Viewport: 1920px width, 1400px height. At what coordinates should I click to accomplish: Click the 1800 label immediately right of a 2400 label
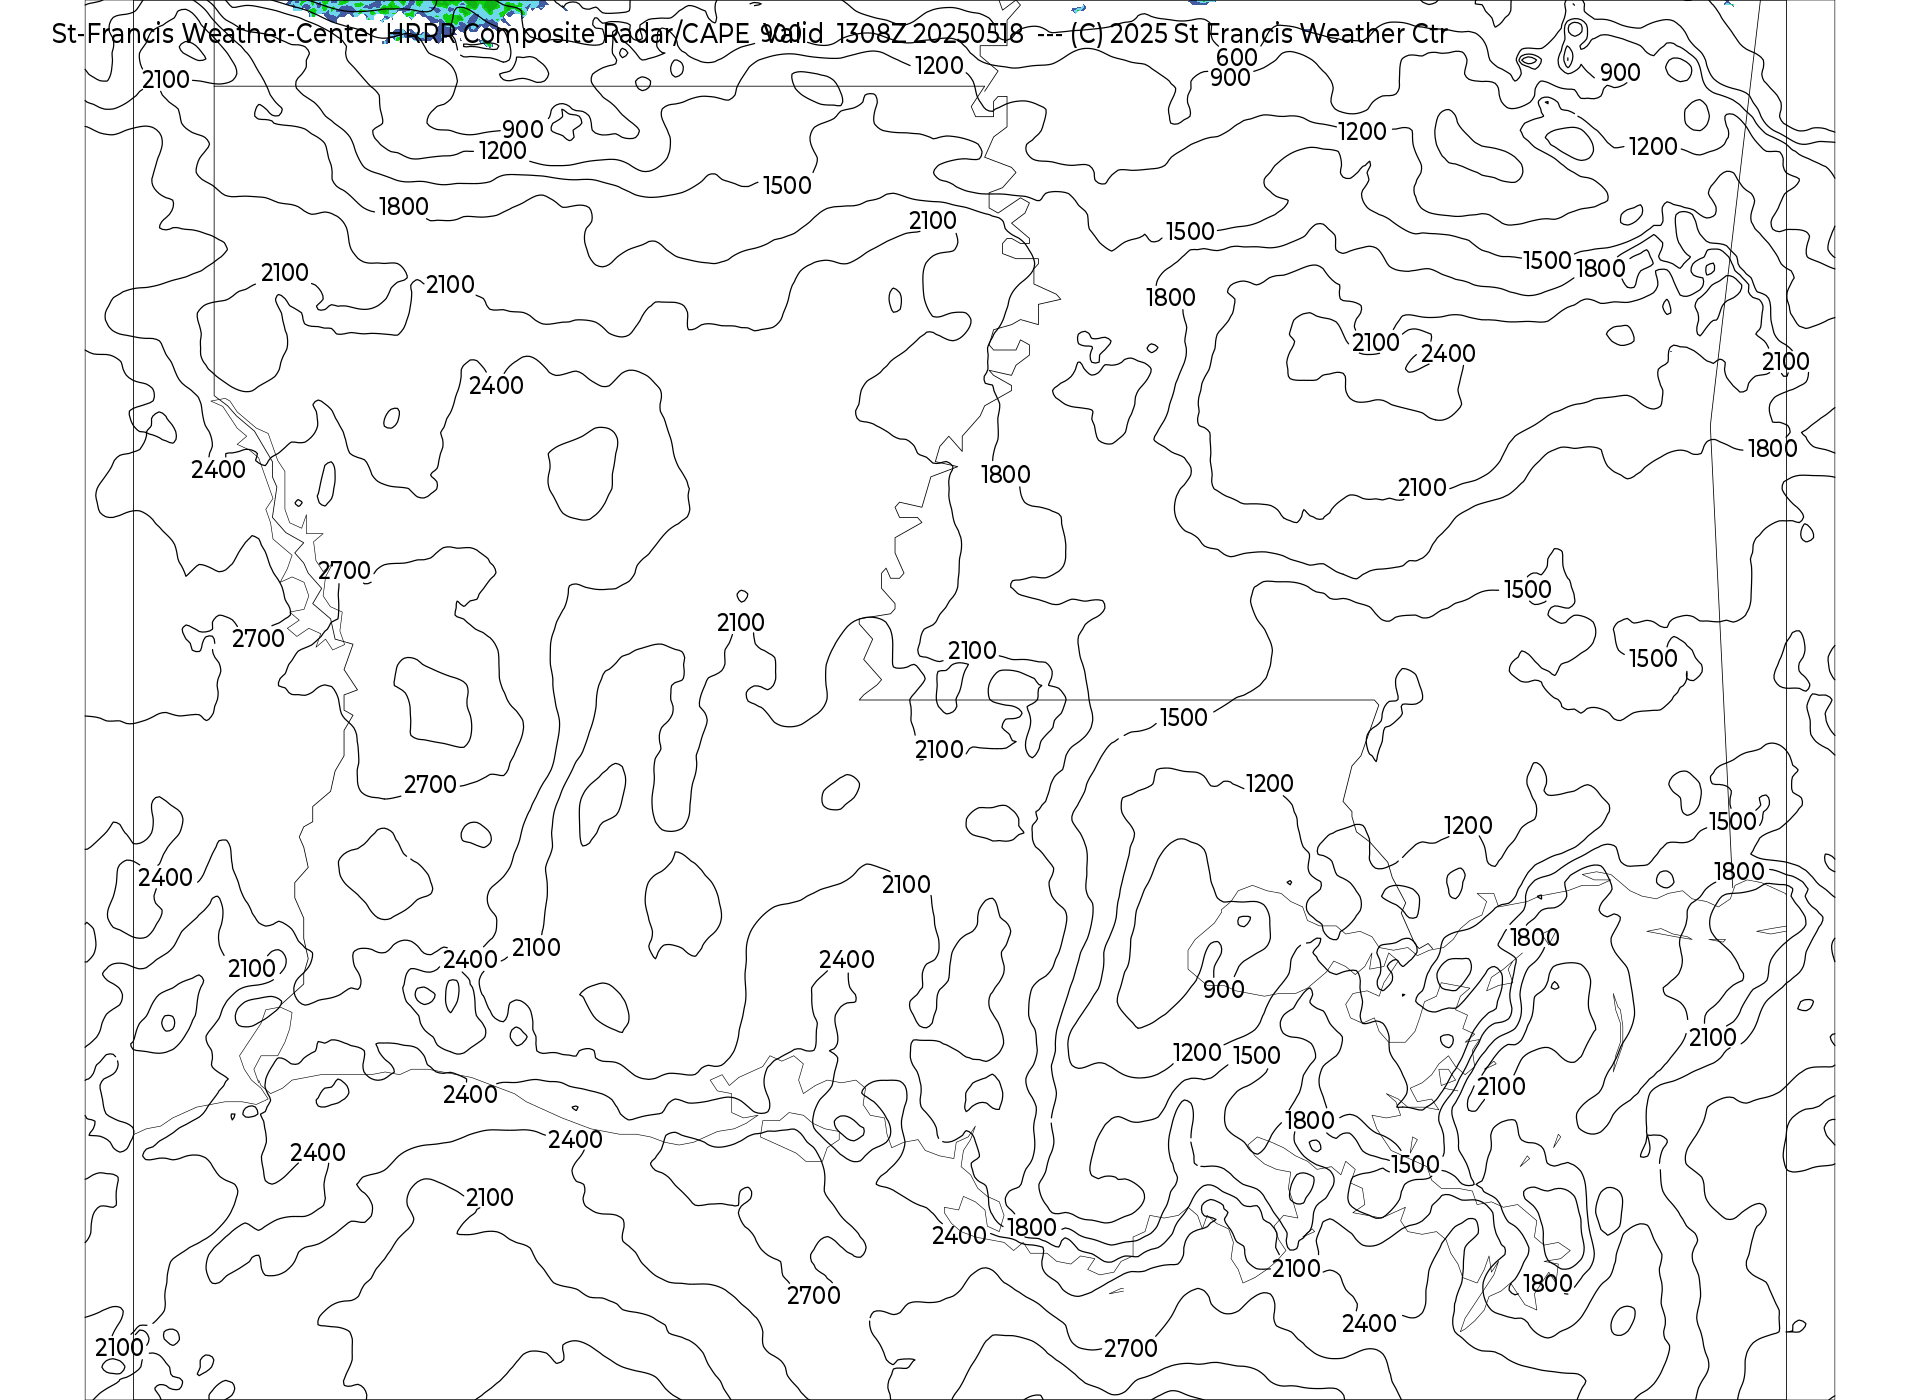1032,1228
